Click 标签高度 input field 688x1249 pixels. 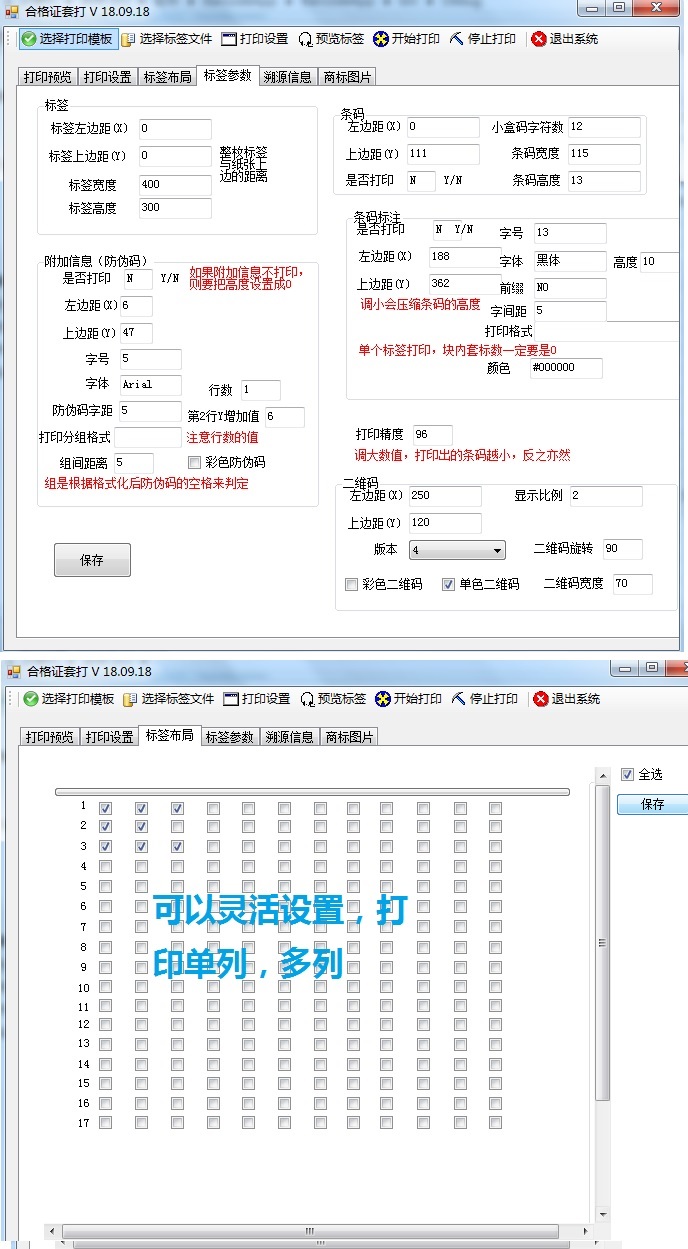coord(175,208)
